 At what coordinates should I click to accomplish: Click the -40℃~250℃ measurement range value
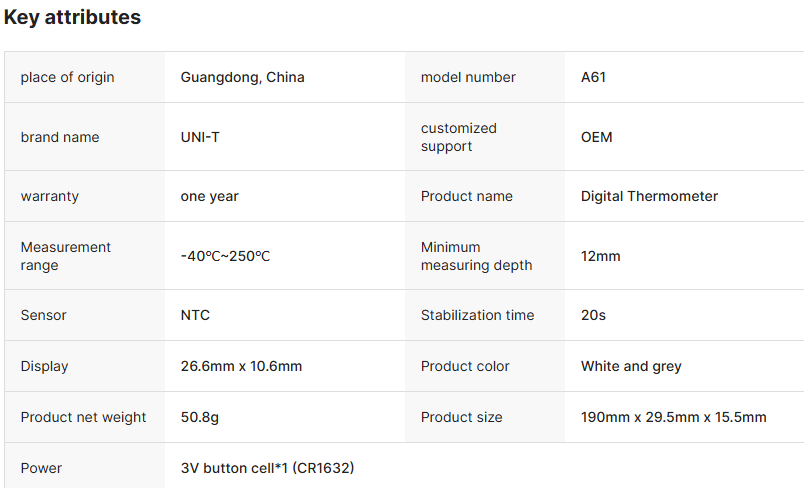[225, 256]
